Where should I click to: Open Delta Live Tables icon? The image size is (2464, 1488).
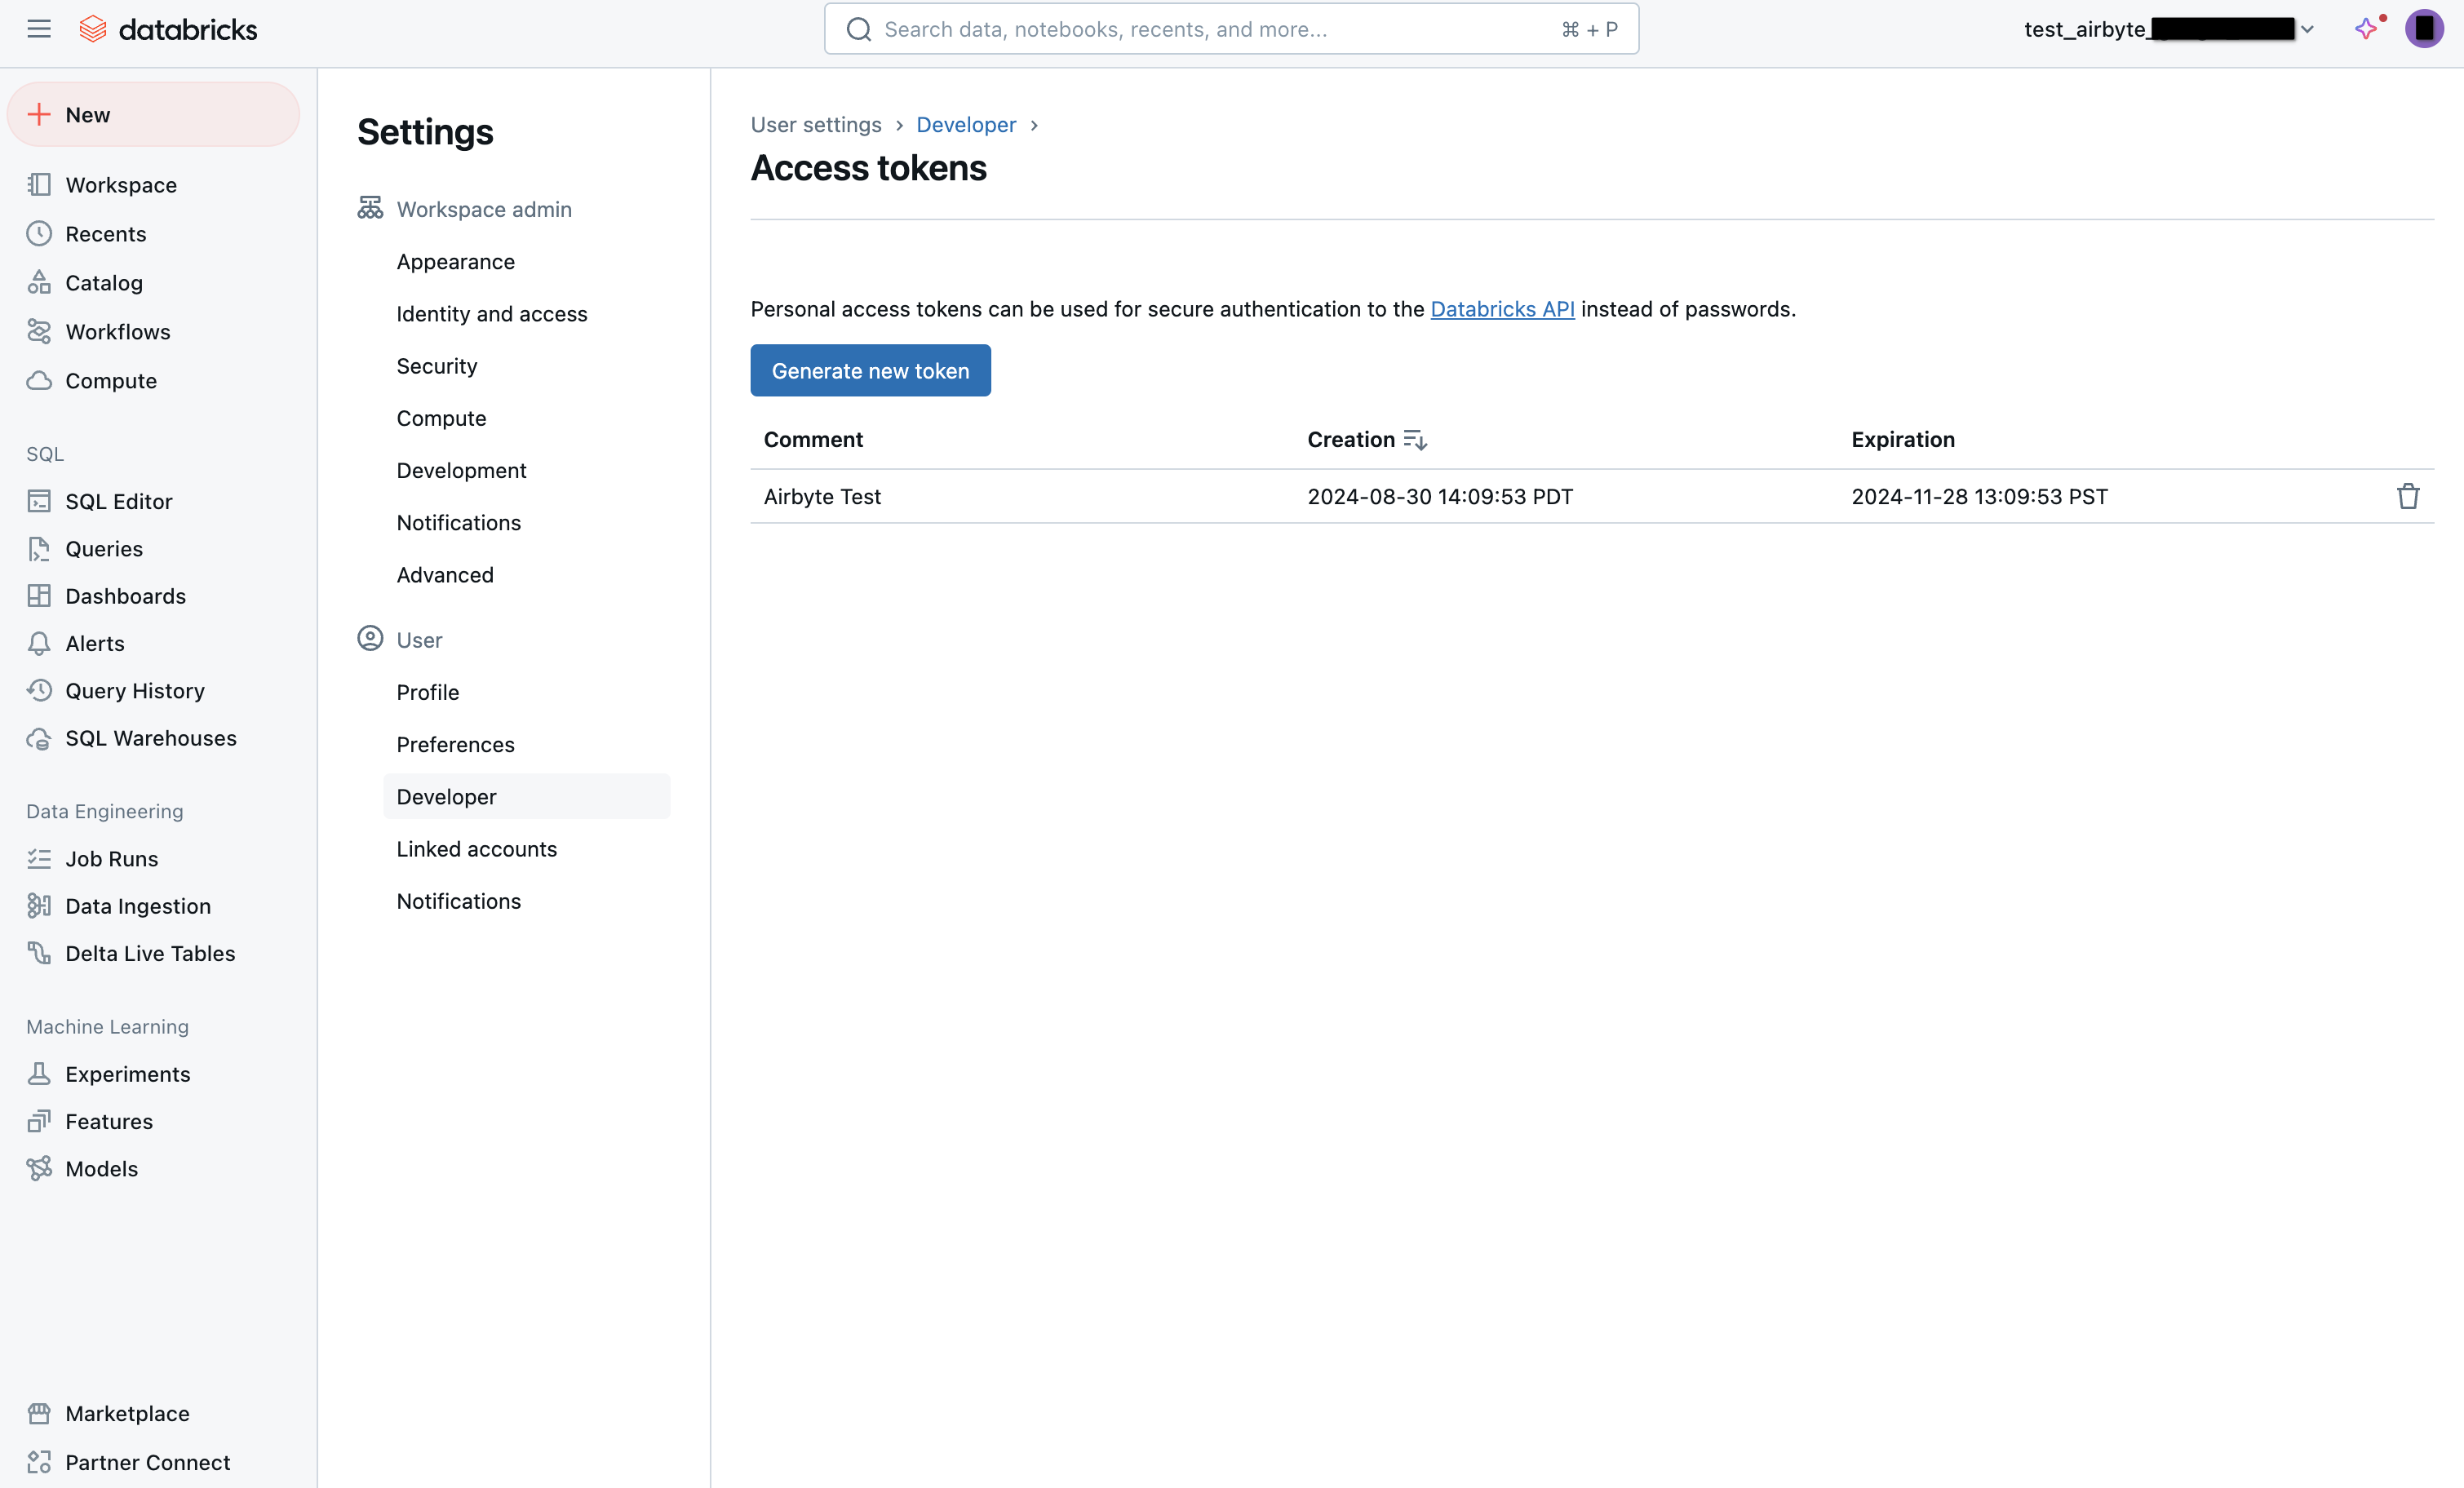(x=39, y=953)
